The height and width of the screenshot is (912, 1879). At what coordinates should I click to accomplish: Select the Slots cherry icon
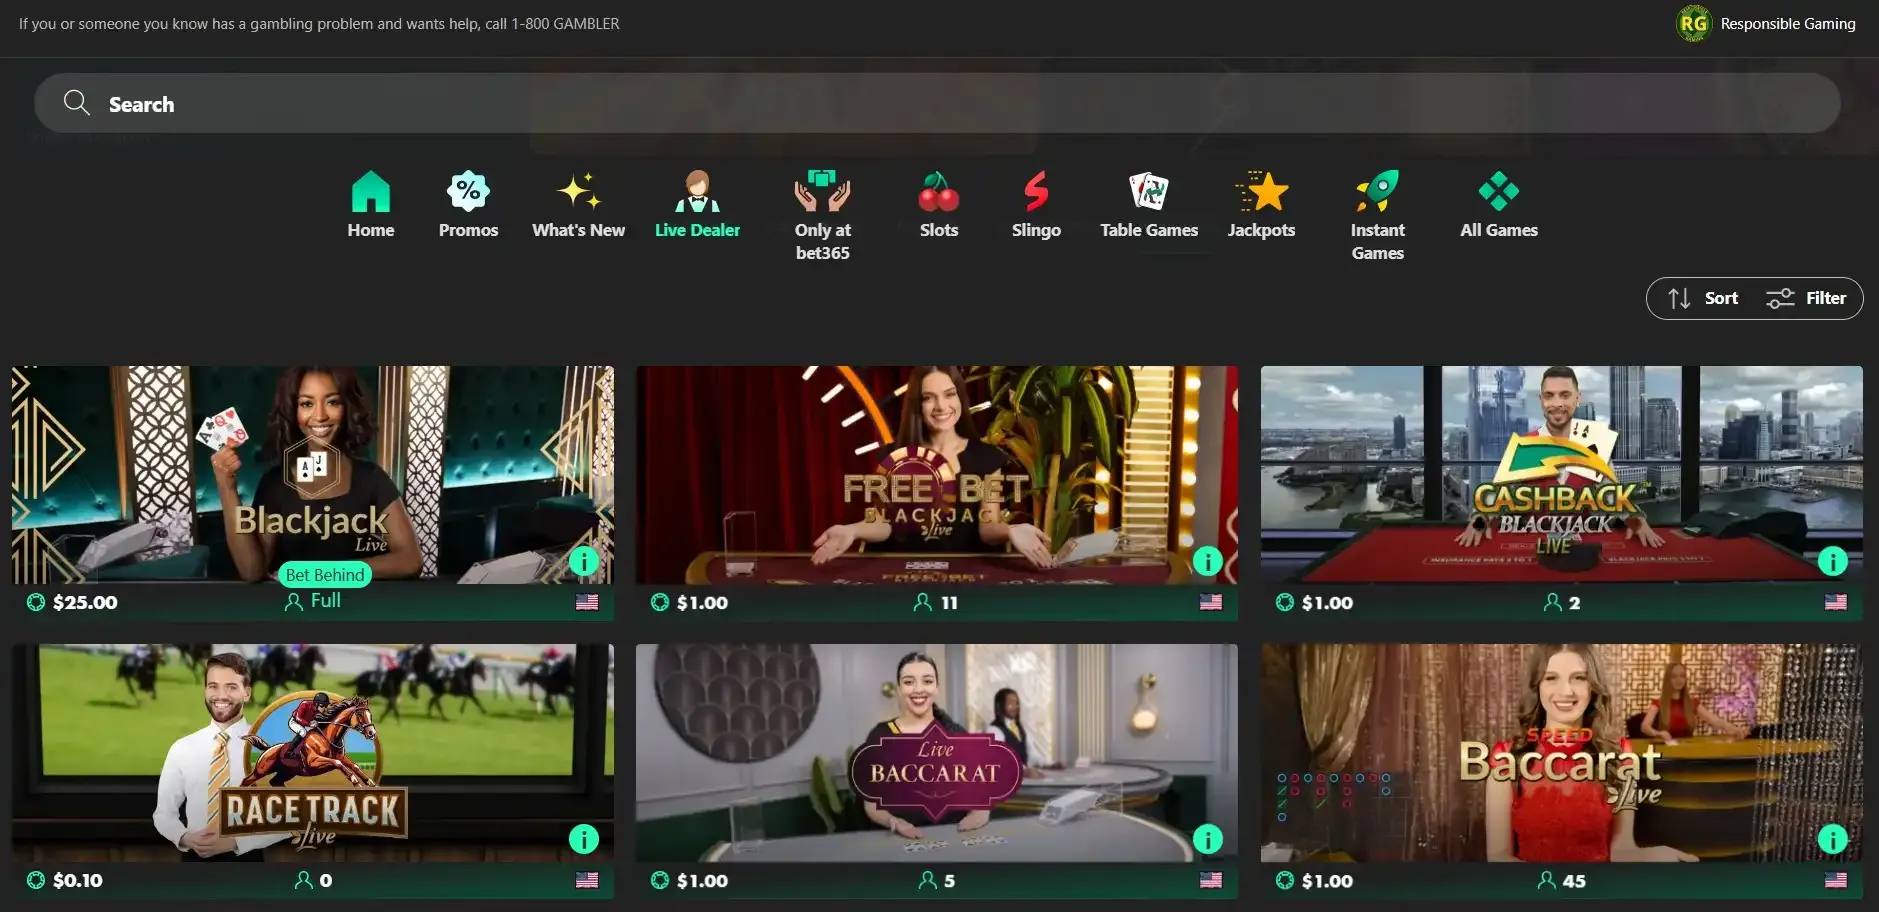(938, 192)
